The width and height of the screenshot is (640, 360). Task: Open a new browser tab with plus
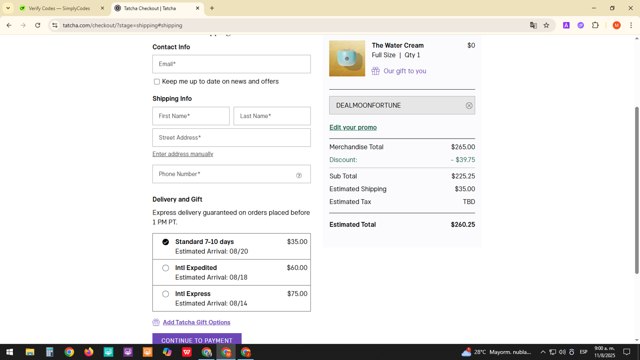(x=212, y=8)
